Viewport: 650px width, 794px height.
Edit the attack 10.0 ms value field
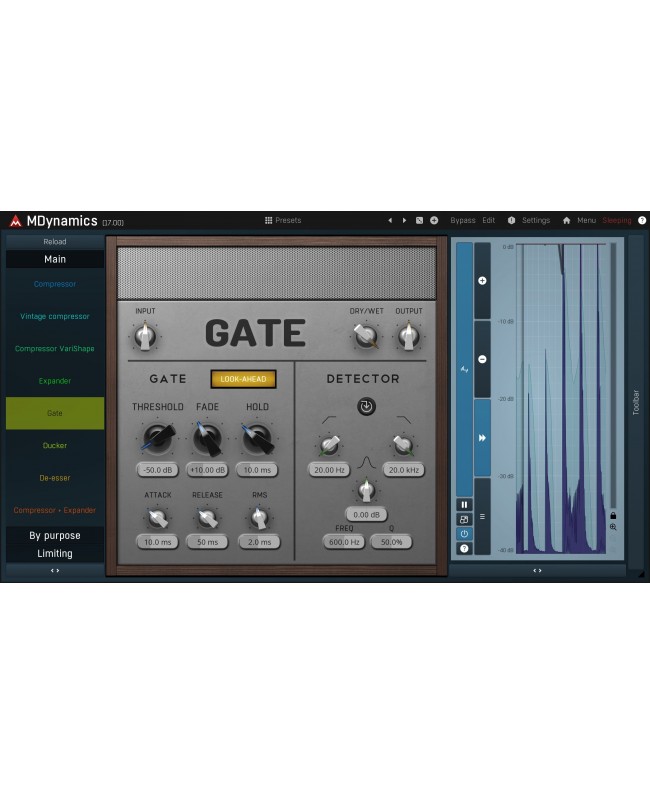(x=157, y=542)
